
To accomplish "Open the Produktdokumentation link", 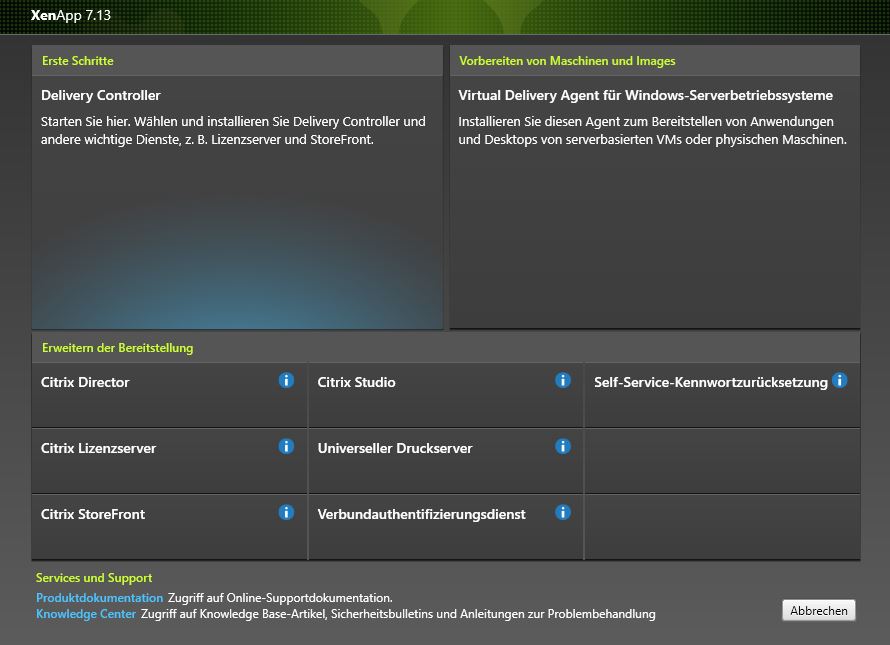I will tap(99, 598).
